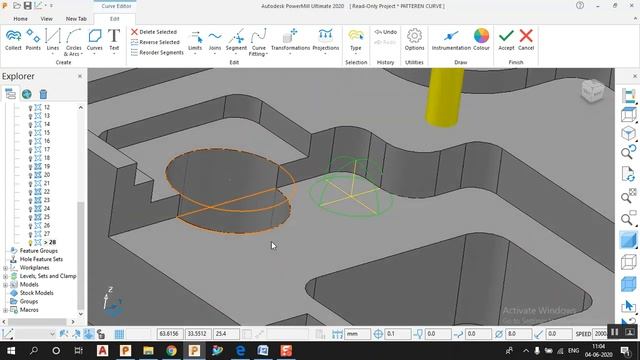Open Windows Start menu
This screenshot has width=640, height=360.
pyautogui.click(x=11, y=351)
